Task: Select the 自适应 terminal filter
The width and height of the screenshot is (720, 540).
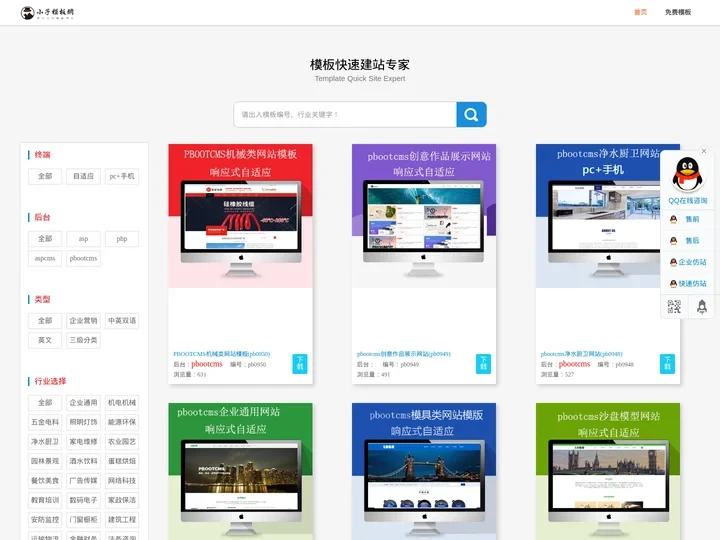Action: click(x=83, y=176)
